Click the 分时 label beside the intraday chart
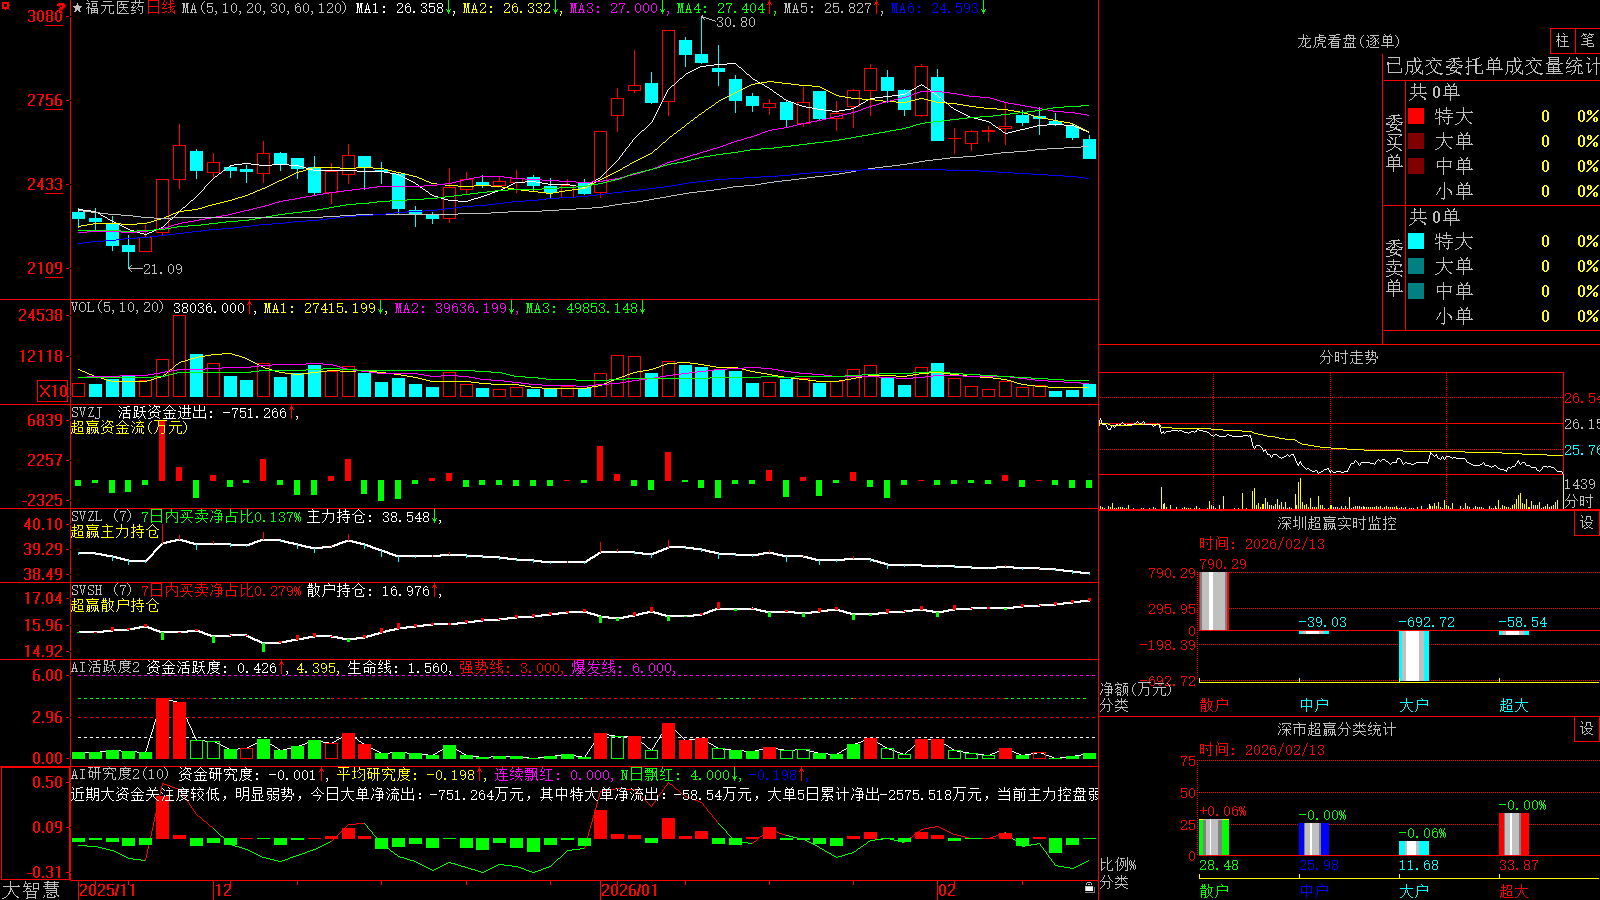Viewport: 1600px width, 900px height. coord(1579,500)
